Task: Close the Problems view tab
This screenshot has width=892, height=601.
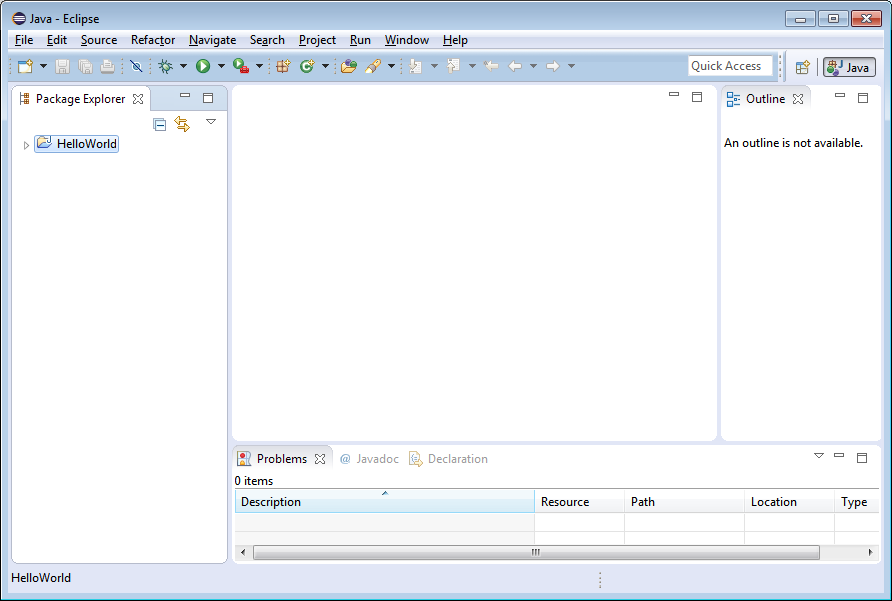Action: pyautogui.click(x=320, y=459)
